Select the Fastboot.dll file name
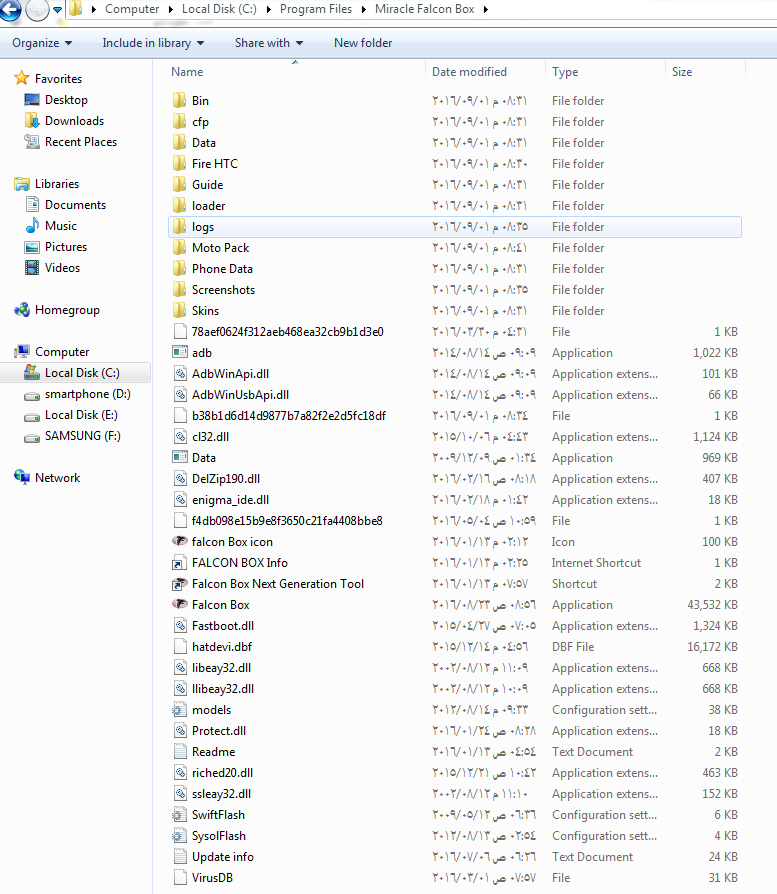The height and width of the screenshot is (894, 777). click(223, 625)
